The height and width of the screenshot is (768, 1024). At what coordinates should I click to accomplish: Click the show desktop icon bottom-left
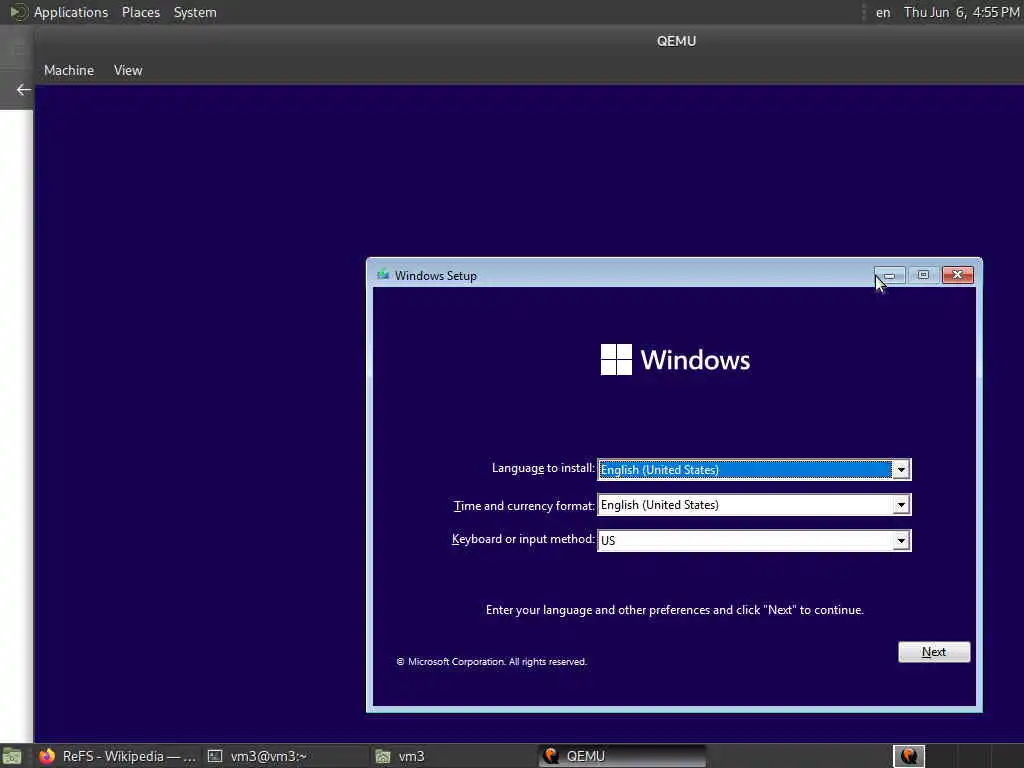click(x=12, y=757)
